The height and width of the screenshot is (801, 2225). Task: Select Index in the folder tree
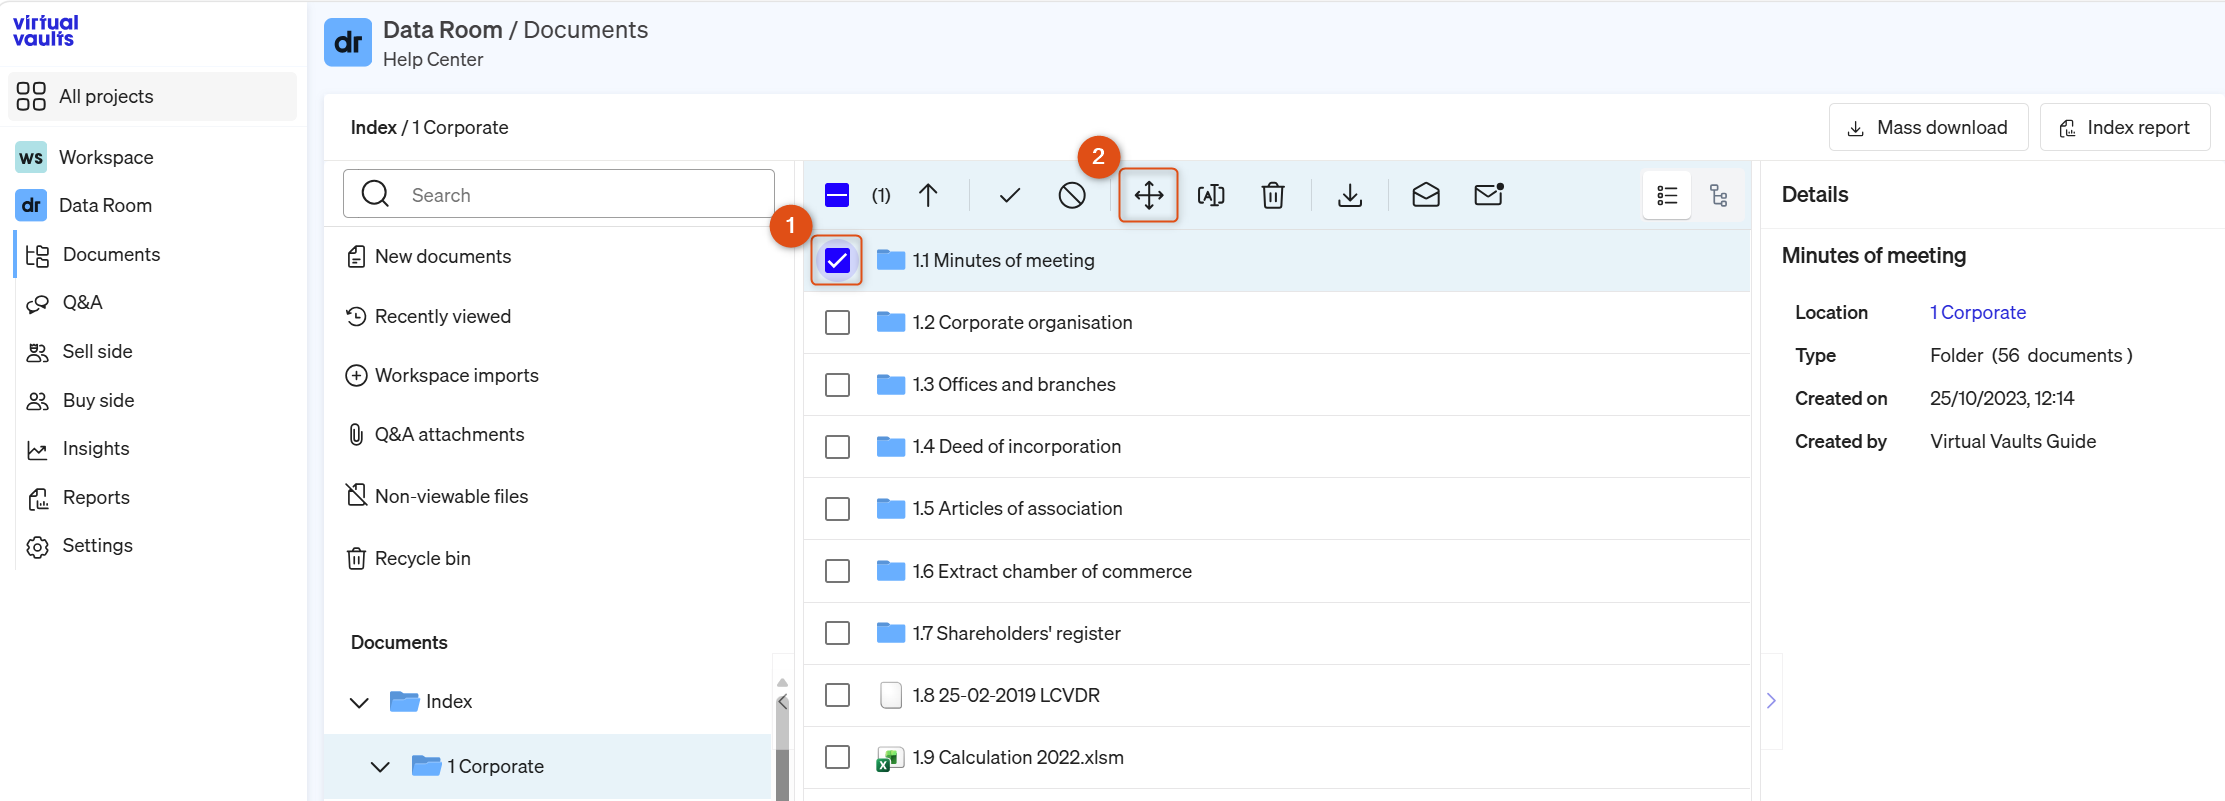(x=449, y=702)
